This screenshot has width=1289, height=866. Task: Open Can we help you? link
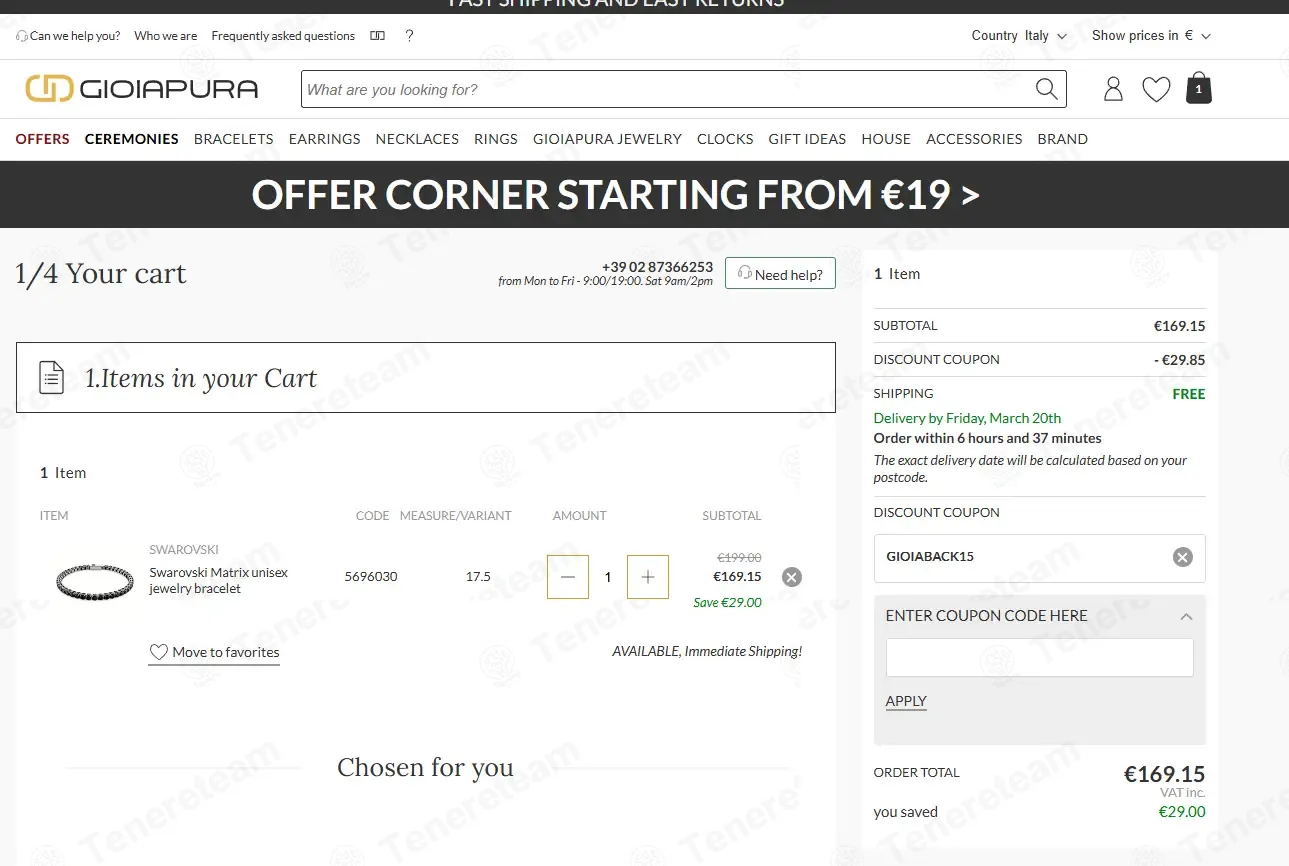pyautogui.click(x=68, y=36)
